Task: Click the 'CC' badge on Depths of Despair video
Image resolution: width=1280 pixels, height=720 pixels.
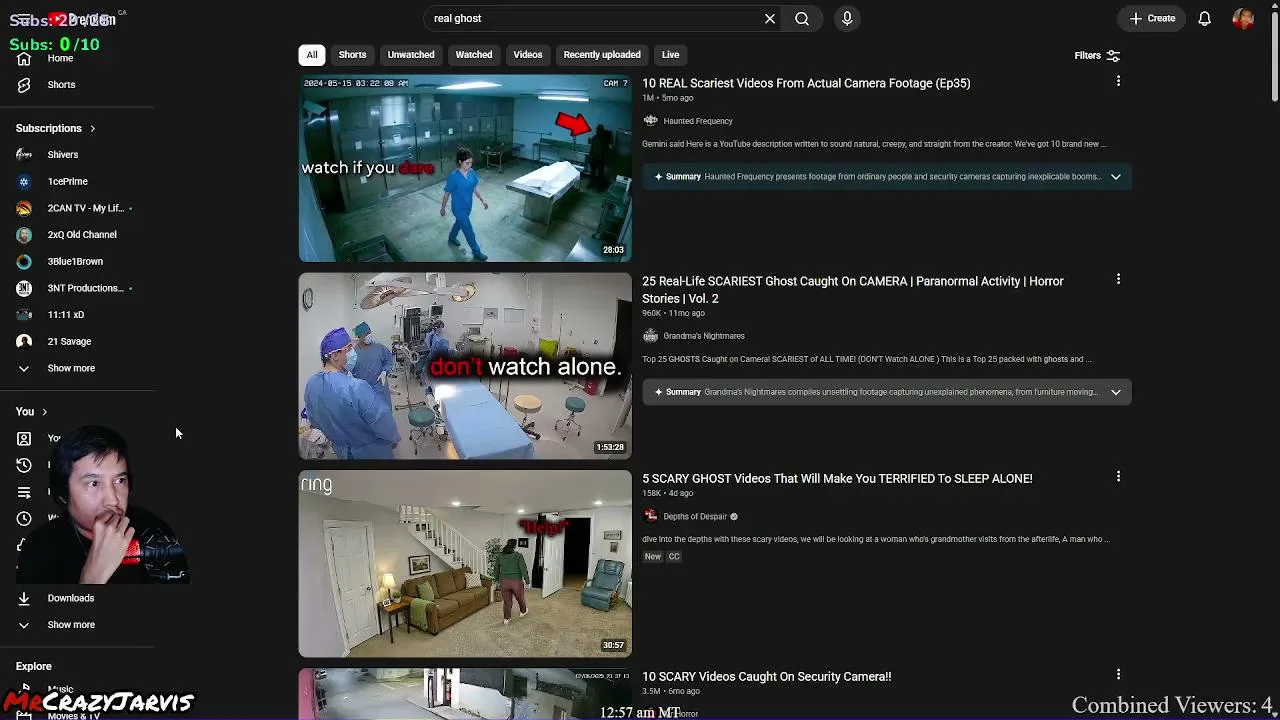Action: pos(674,557)
